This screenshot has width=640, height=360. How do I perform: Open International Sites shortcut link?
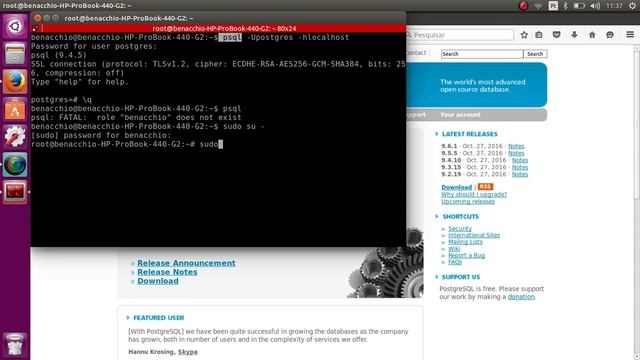[474, 235]
